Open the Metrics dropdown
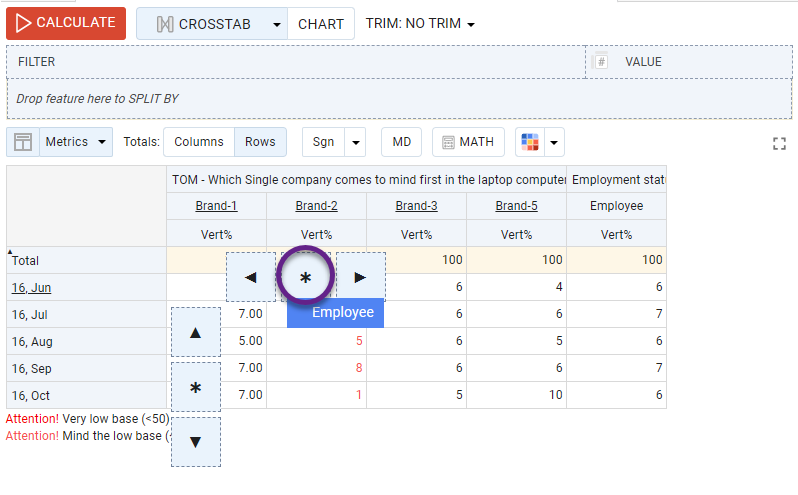798x495 pixels. 76,142
